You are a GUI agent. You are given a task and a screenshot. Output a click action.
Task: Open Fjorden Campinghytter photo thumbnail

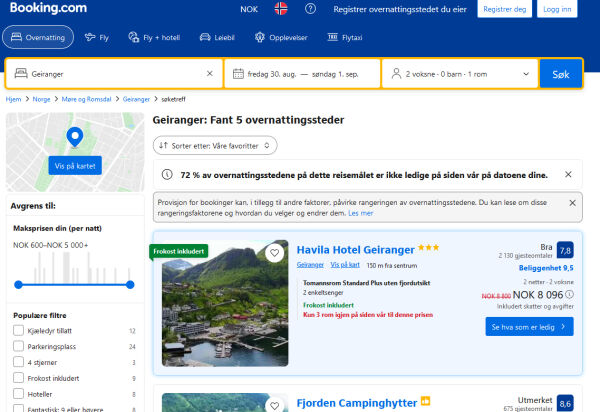point(225,402)
